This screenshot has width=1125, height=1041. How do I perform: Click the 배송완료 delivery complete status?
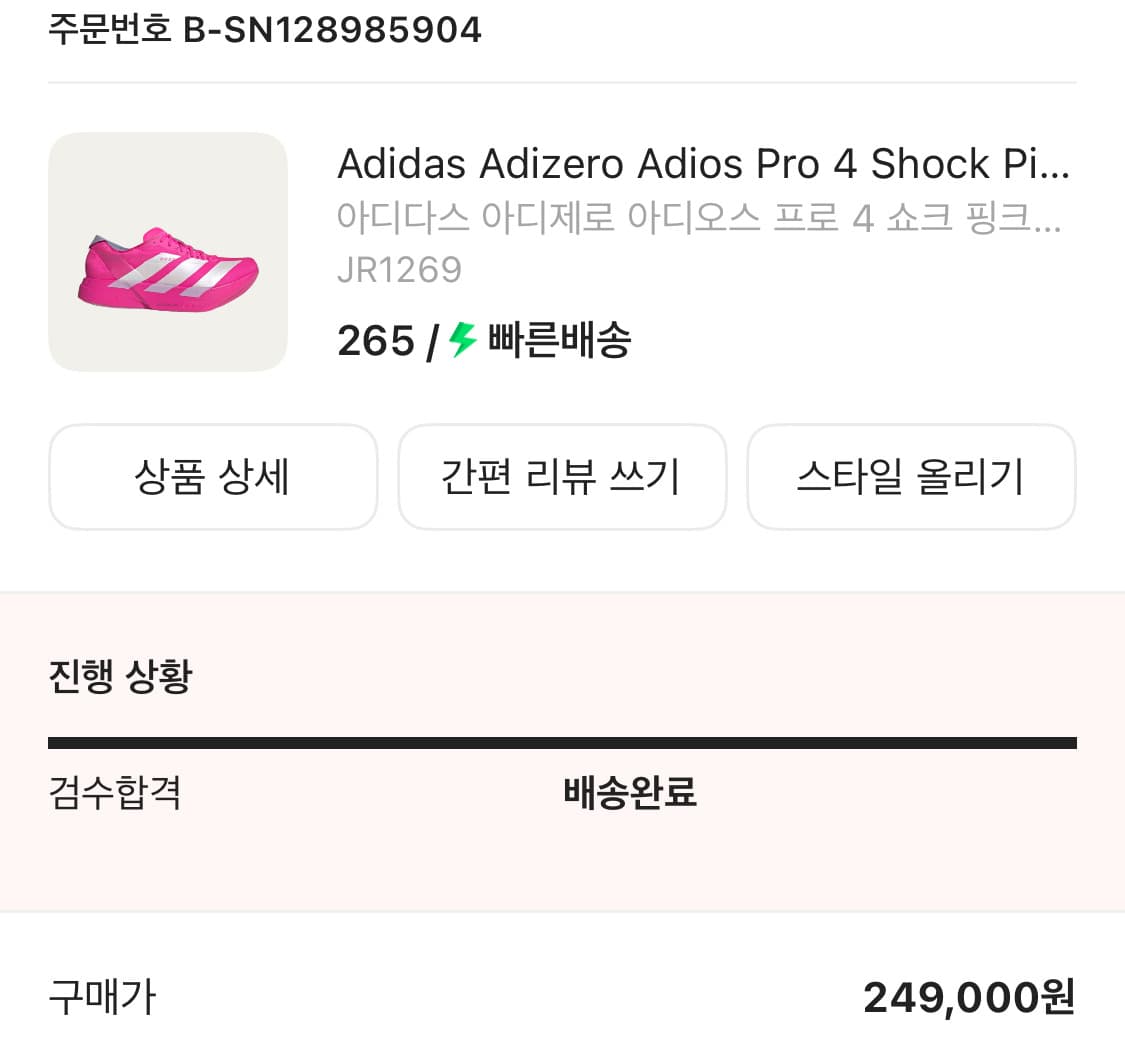(629, 795)
